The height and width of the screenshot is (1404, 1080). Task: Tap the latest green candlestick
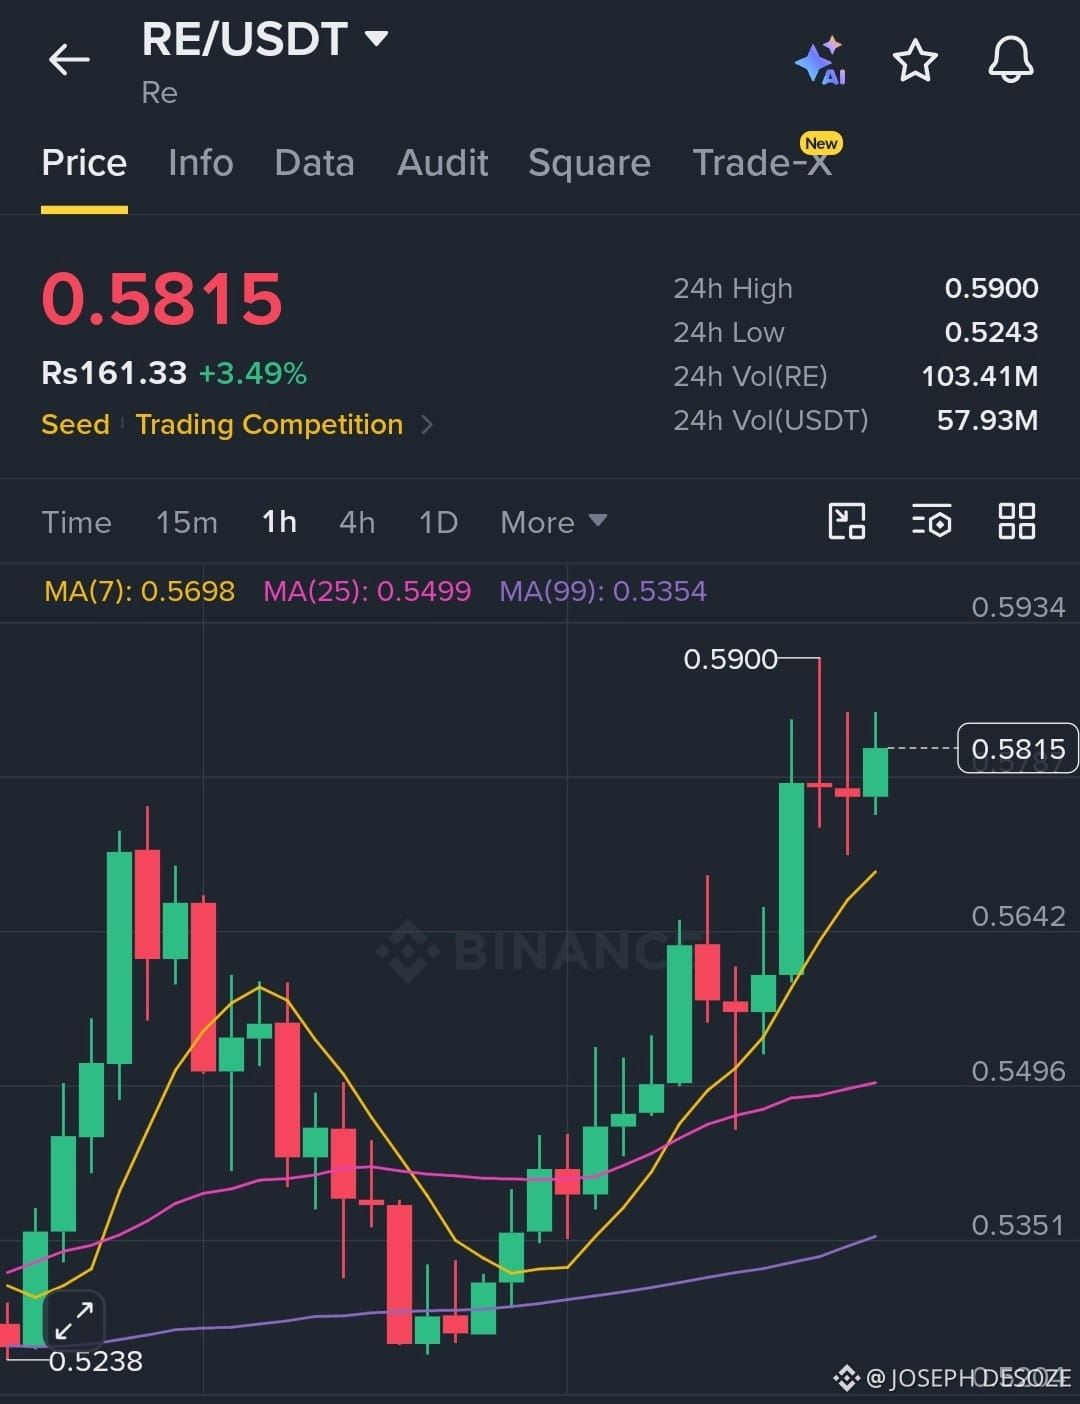pyautogui.click(x=875, y=771)
